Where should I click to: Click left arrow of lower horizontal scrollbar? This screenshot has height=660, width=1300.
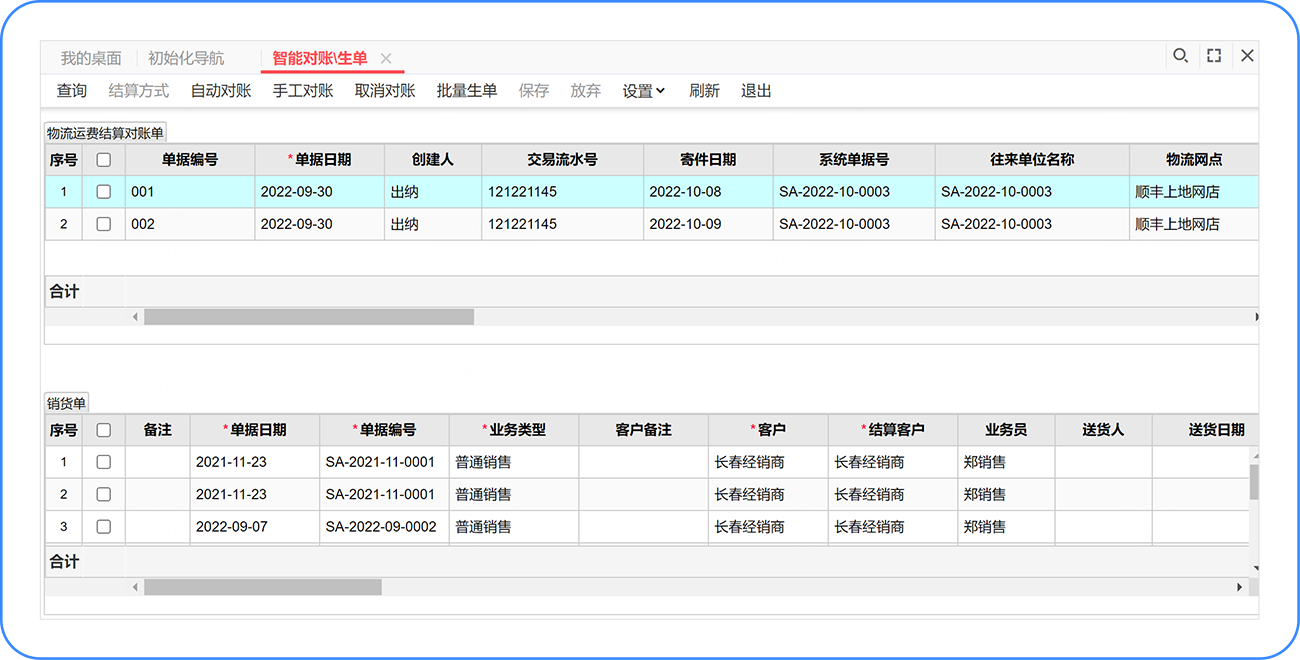point(136,587)
